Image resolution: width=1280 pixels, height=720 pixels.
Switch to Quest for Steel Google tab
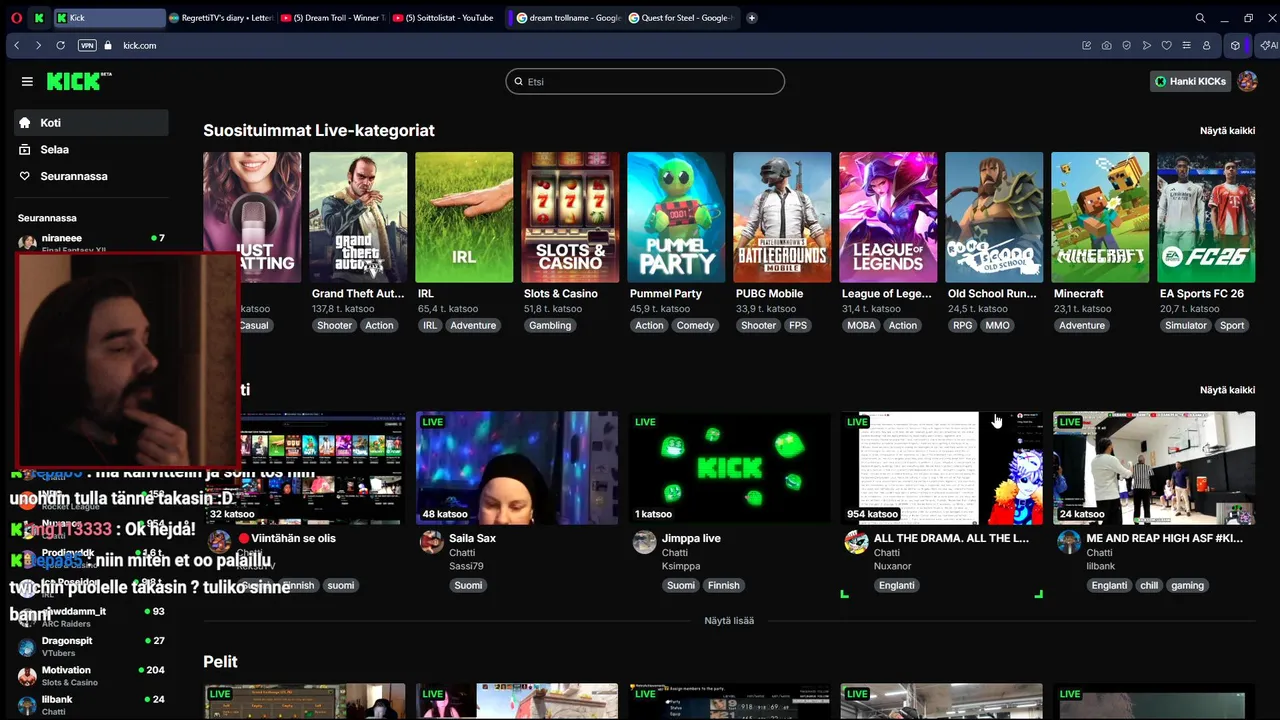coord(681,17)
